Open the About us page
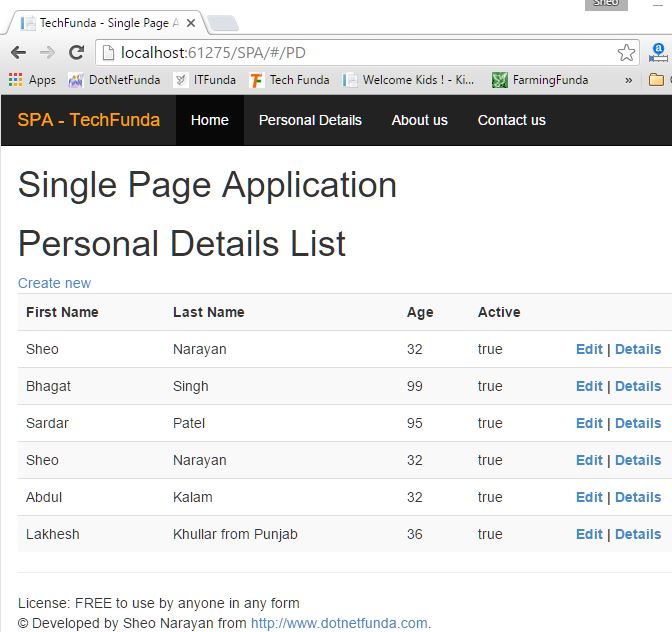Screen dimensions: 672x632 pos(420,120)
